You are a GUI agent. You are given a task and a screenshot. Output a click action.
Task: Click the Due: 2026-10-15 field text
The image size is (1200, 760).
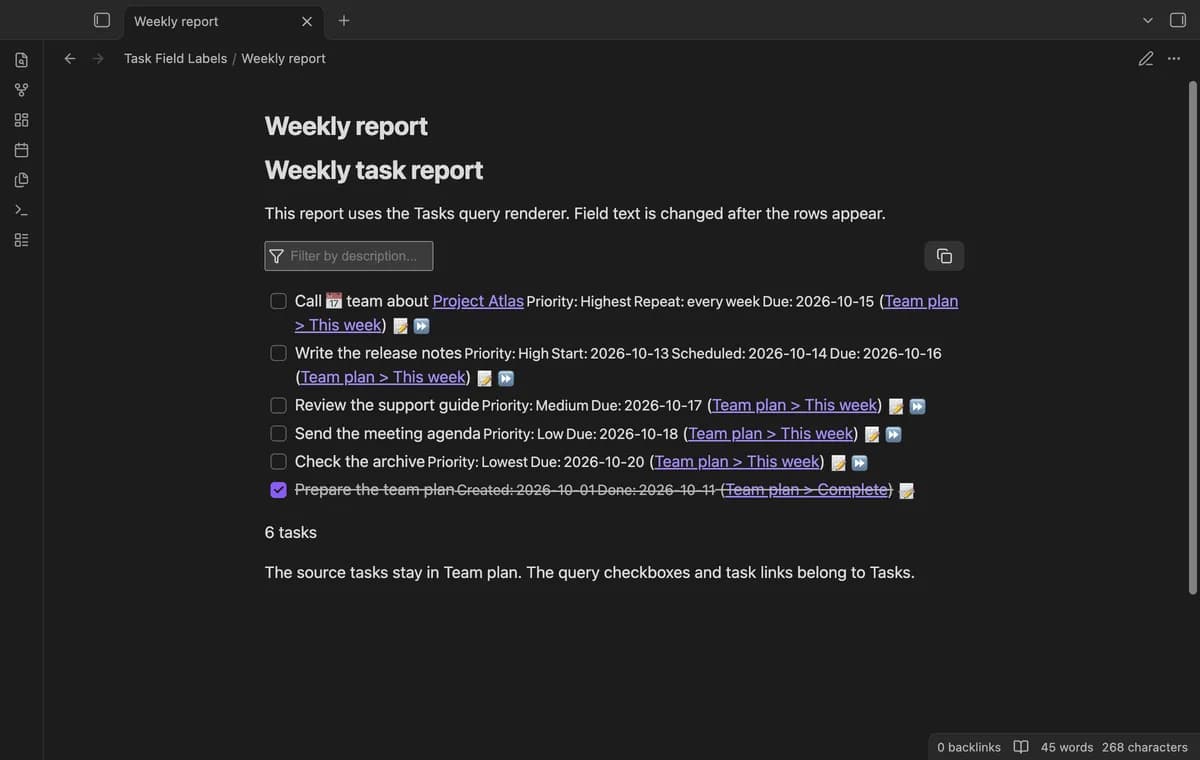pos(818,302)
